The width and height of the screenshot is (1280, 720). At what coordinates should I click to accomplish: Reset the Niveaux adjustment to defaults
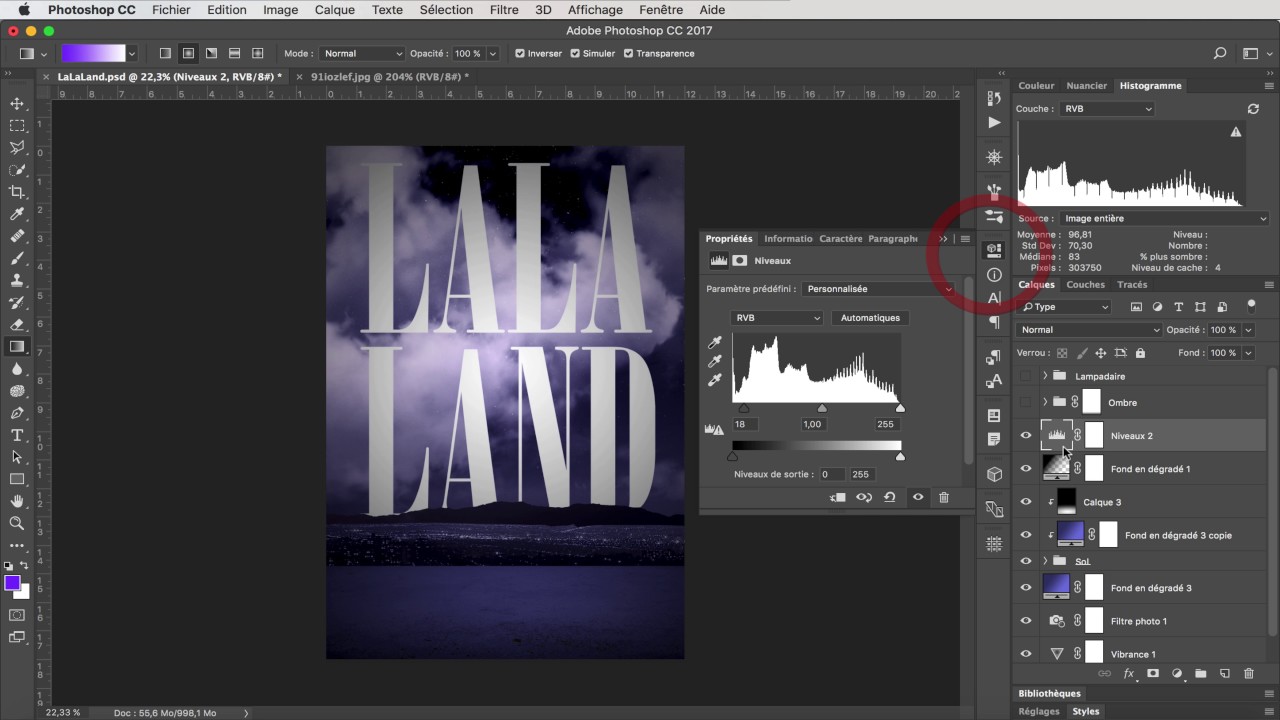point(890,497)
